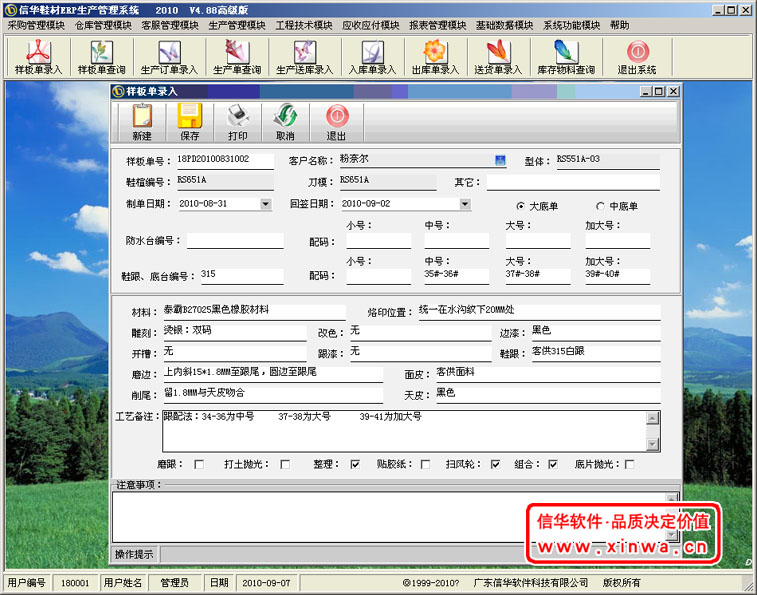Viewport: 757px width, 595px height.
Task: Click 鞋跟 field showing 客供315白跟
Action: tap(596, 354)
